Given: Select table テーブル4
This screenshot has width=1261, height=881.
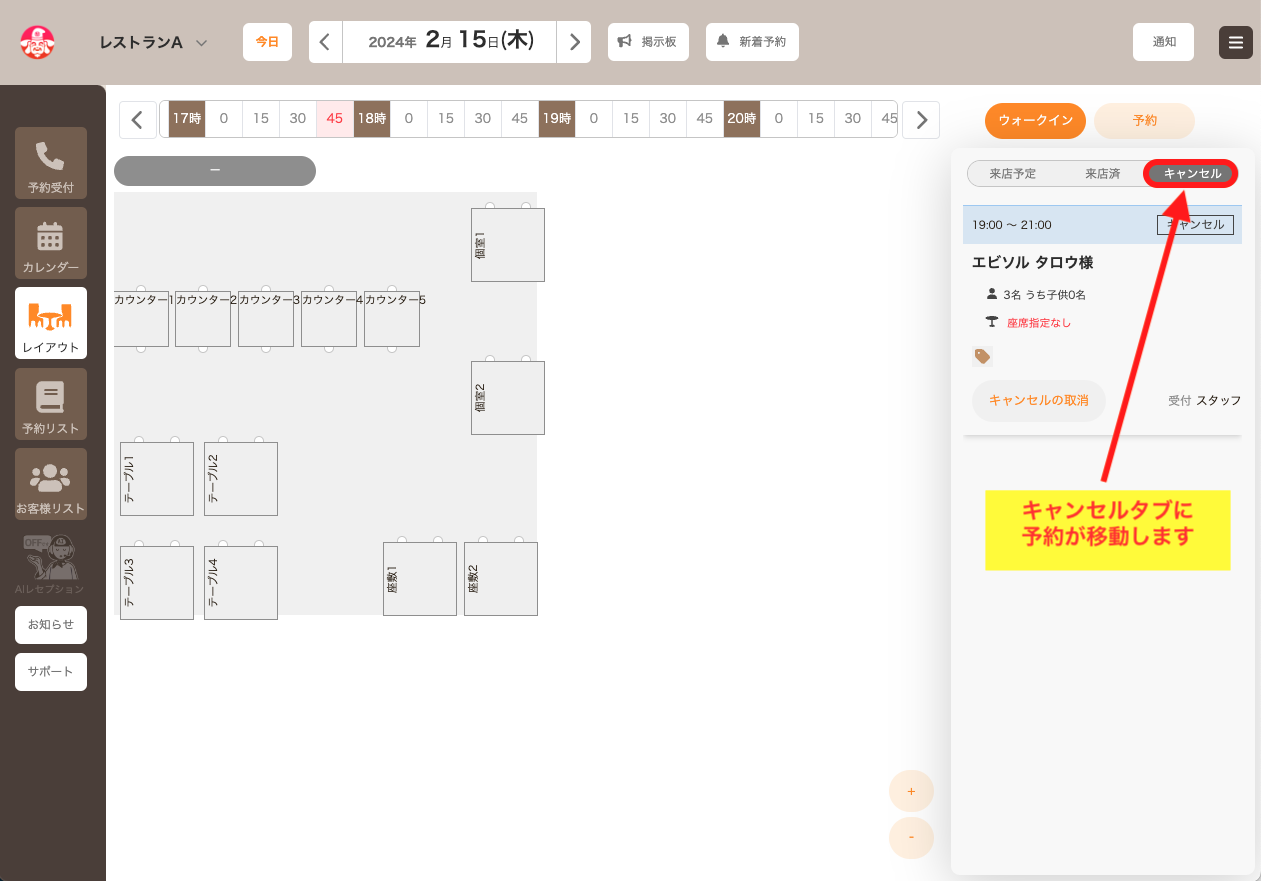Looking at the screenshot, I should pos(241,583).
